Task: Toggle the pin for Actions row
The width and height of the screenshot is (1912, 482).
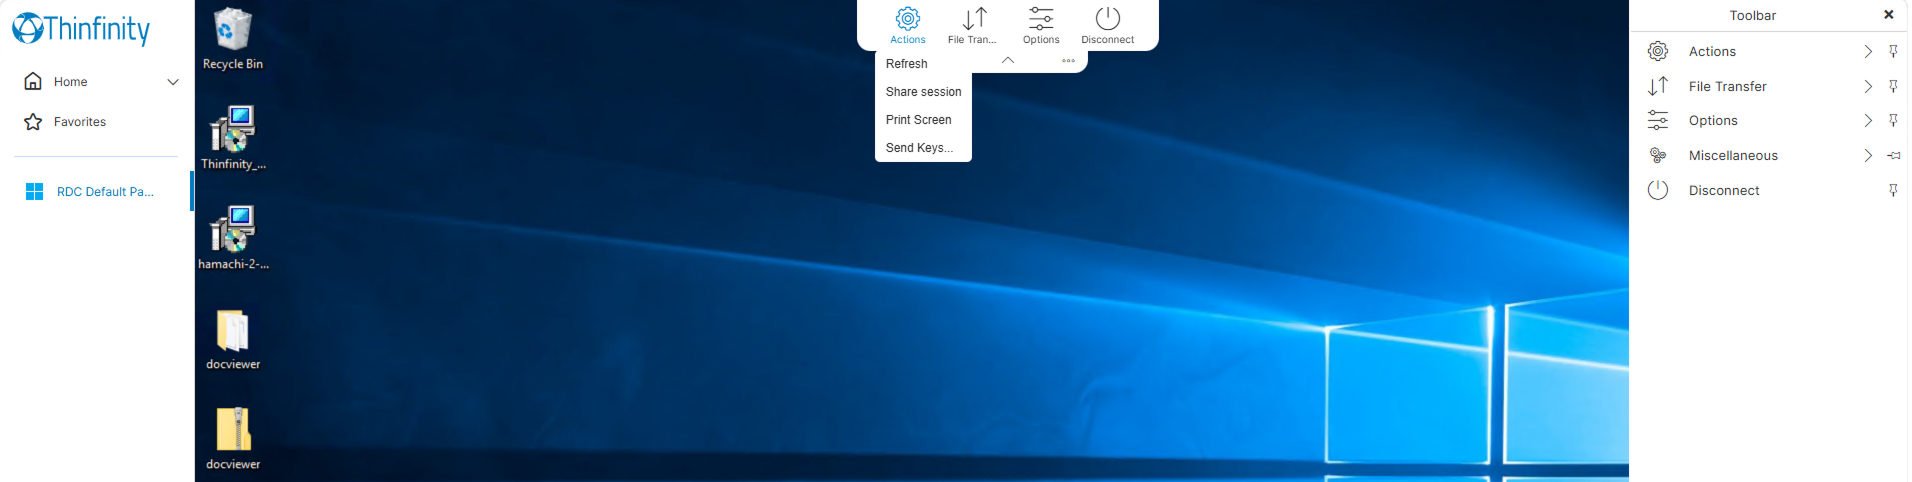Action: click(1893, 51)
